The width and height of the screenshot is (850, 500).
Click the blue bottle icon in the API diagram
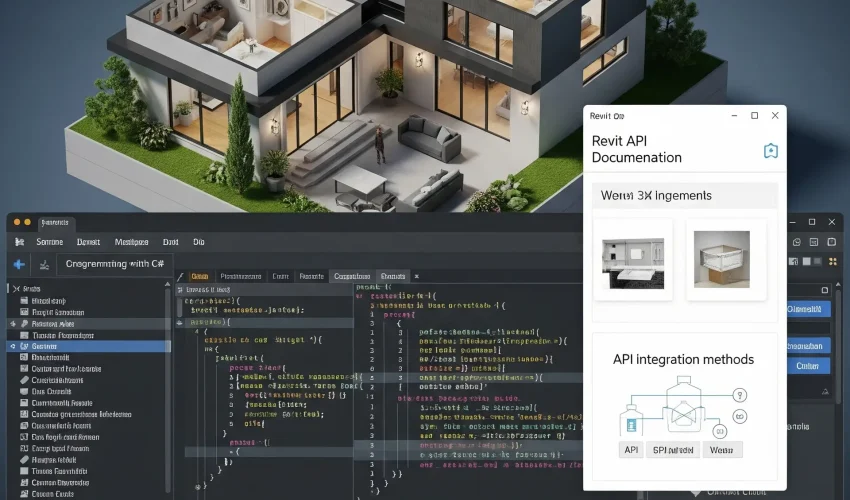631,426
